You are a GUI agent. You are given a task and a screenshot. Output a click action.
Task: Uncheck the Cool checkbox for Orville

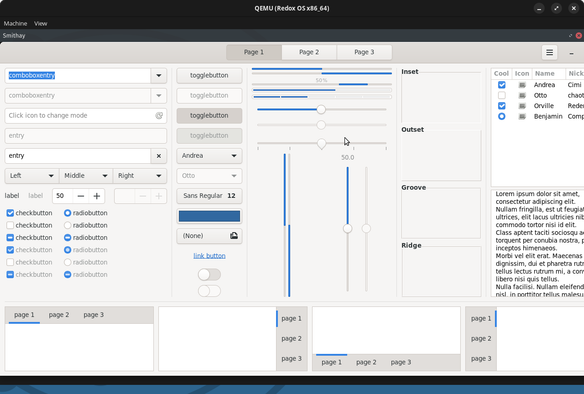point(502,106)
